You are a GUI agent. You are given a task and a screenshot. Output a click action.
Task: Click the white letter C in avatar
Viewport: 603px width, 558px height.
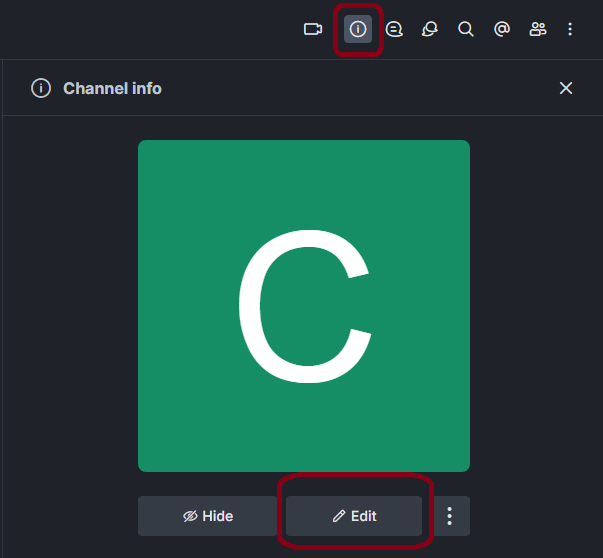(303, 305)
